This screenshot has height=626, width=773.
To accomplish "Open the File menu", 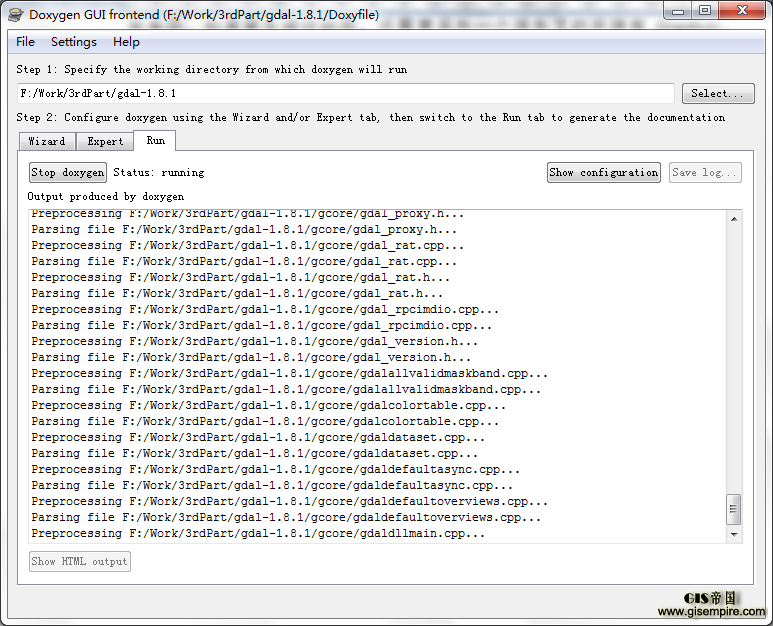I will (25, 42).
